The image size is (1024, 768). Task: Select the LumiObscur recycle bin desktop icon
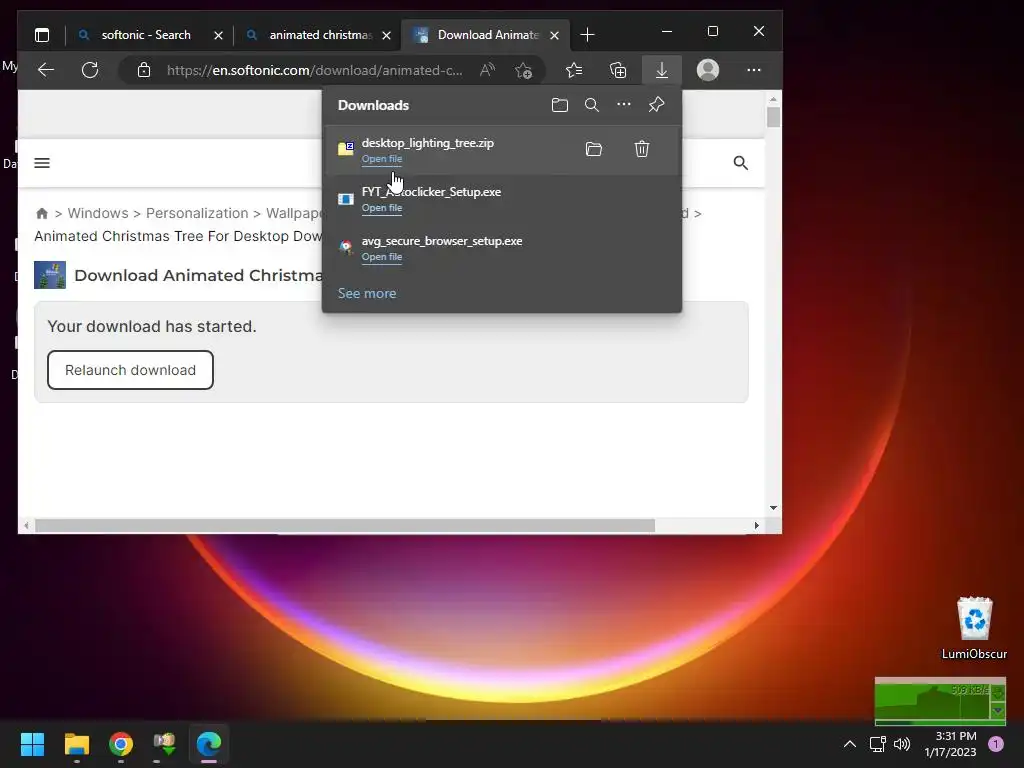974,628
